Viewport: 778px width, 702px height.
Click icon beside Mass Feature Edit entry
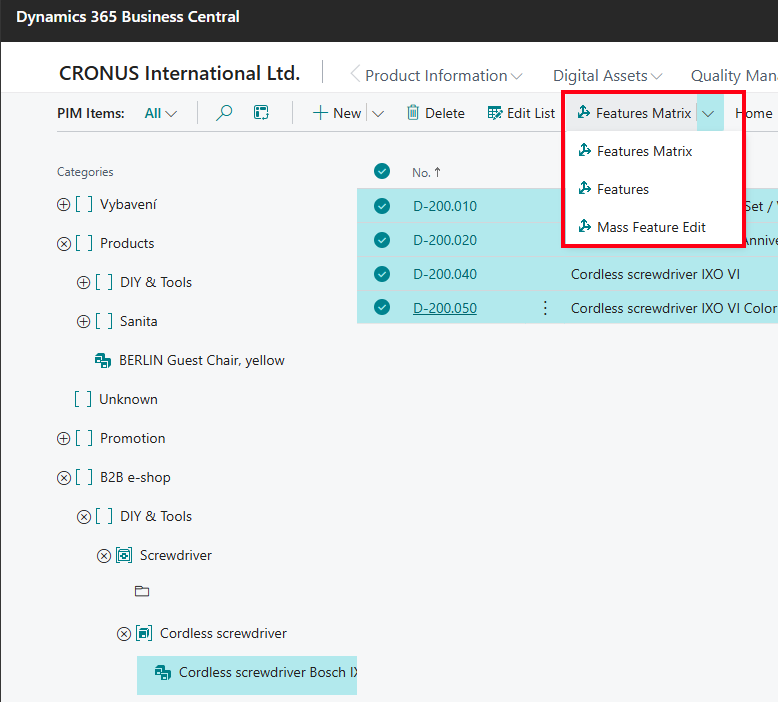point(585,226)
